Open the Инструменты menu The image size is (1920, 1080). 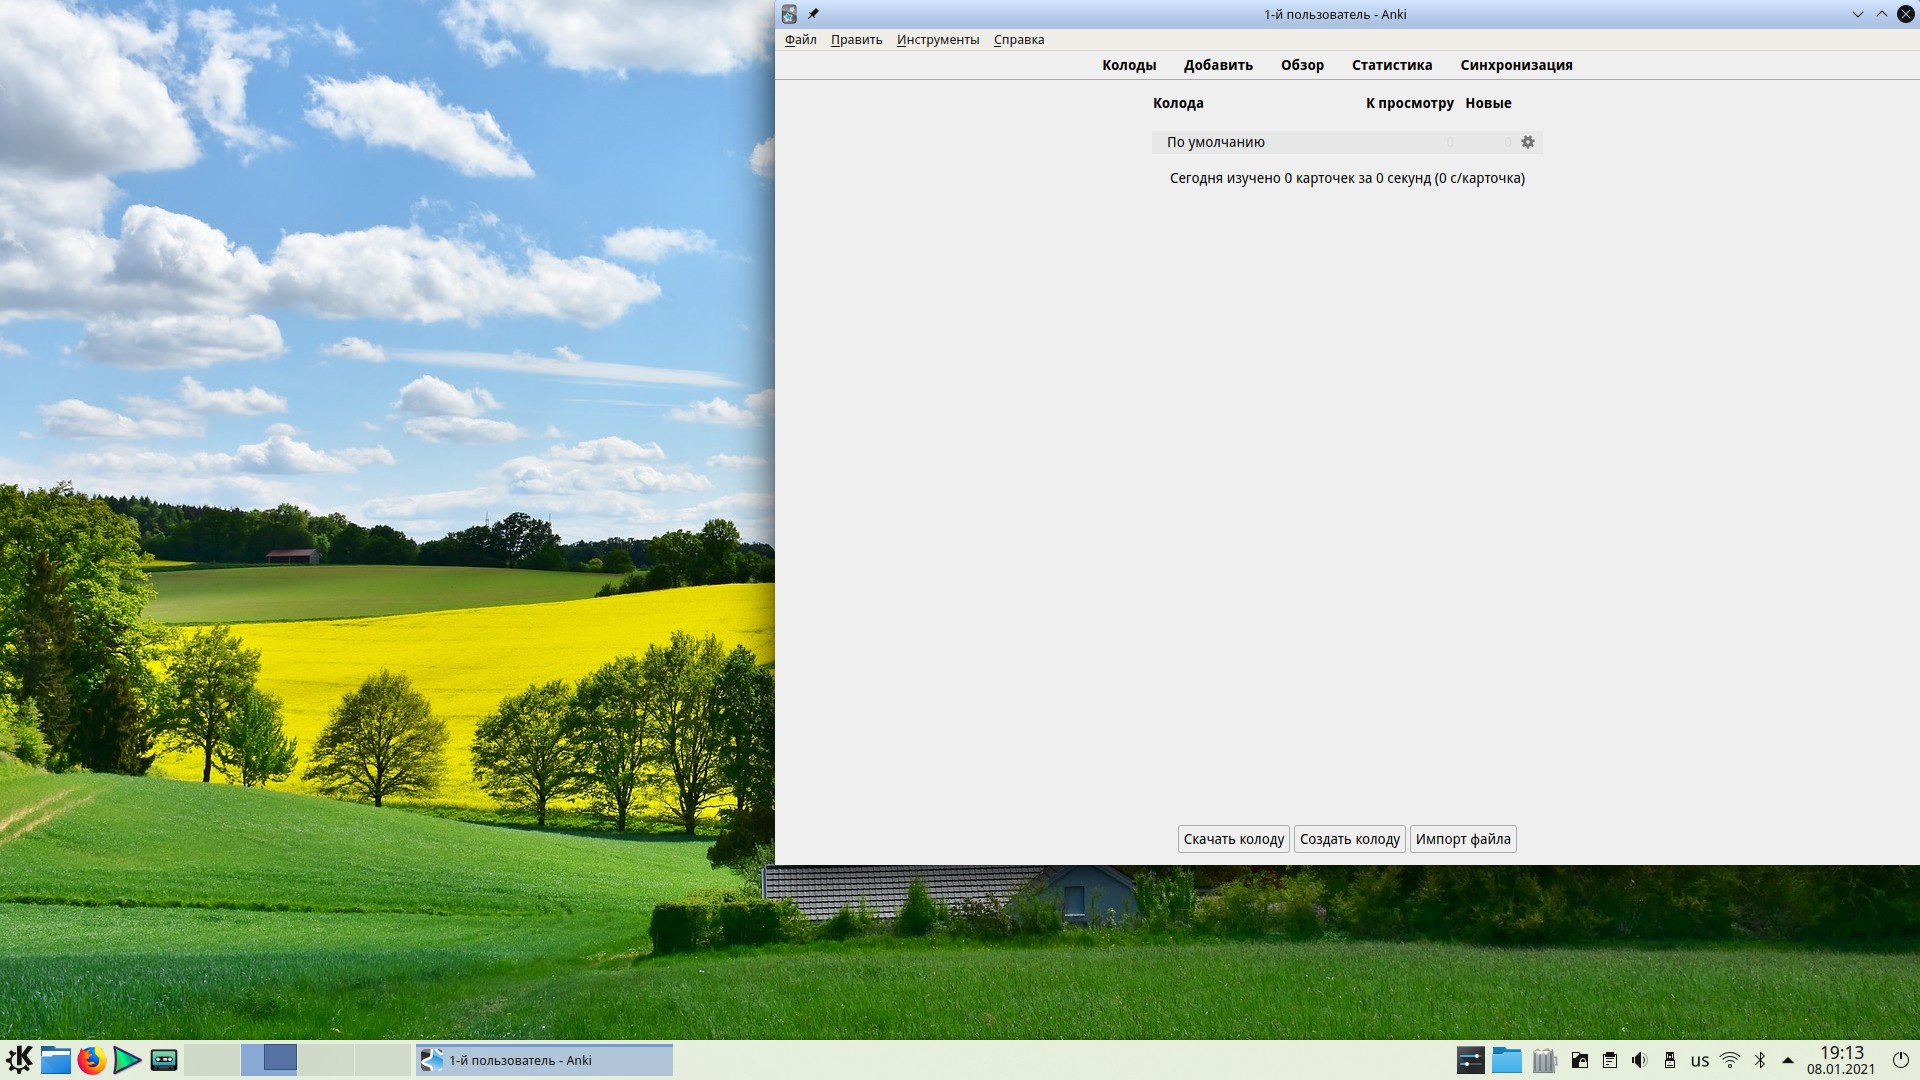click(x=938, y=40)
